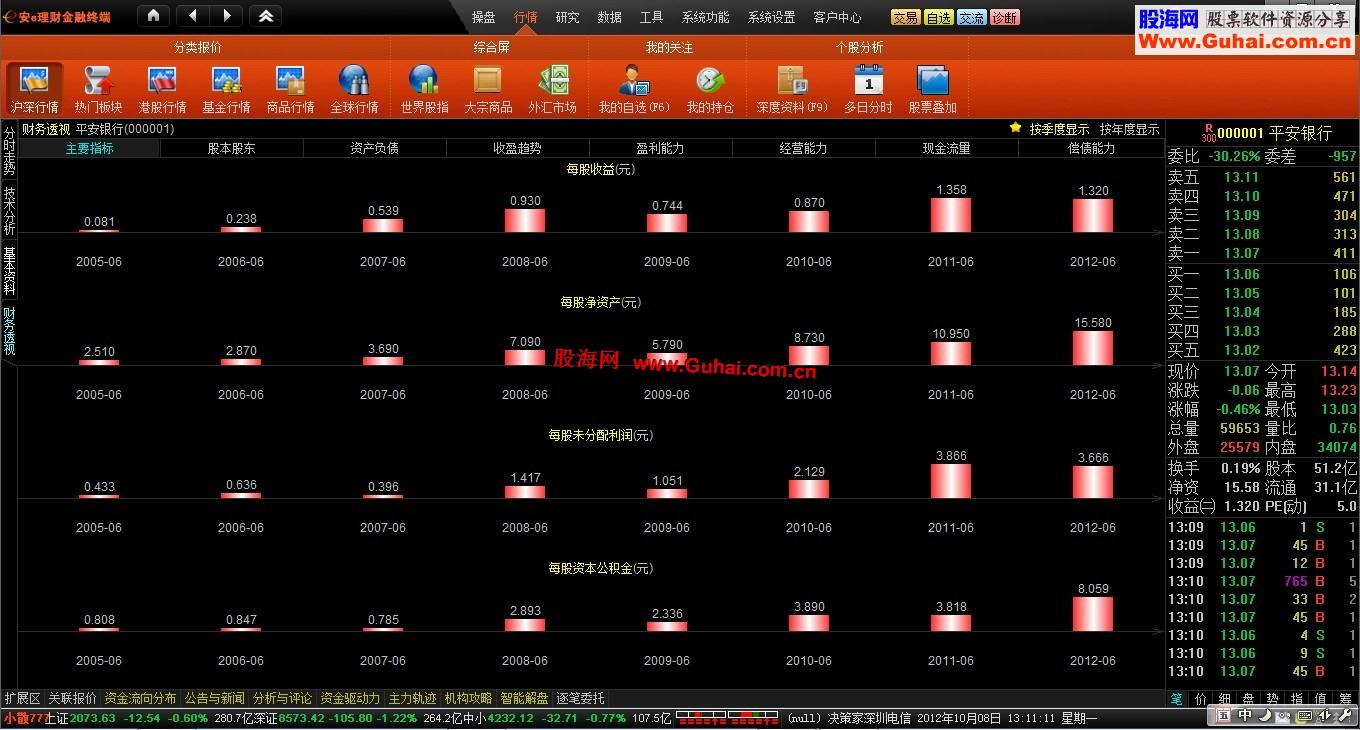The width and height of the screenshot is (1360, 730).
Task: Open 世界股指 world indices icon
Action: coord(424,89)
